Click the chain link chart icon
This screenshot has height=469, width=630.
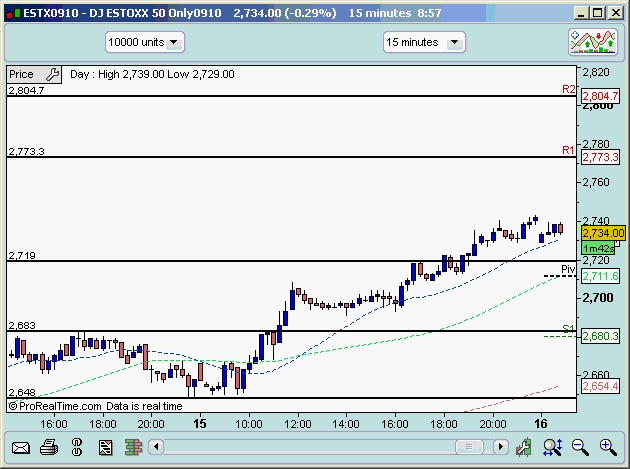click(77, 447)
